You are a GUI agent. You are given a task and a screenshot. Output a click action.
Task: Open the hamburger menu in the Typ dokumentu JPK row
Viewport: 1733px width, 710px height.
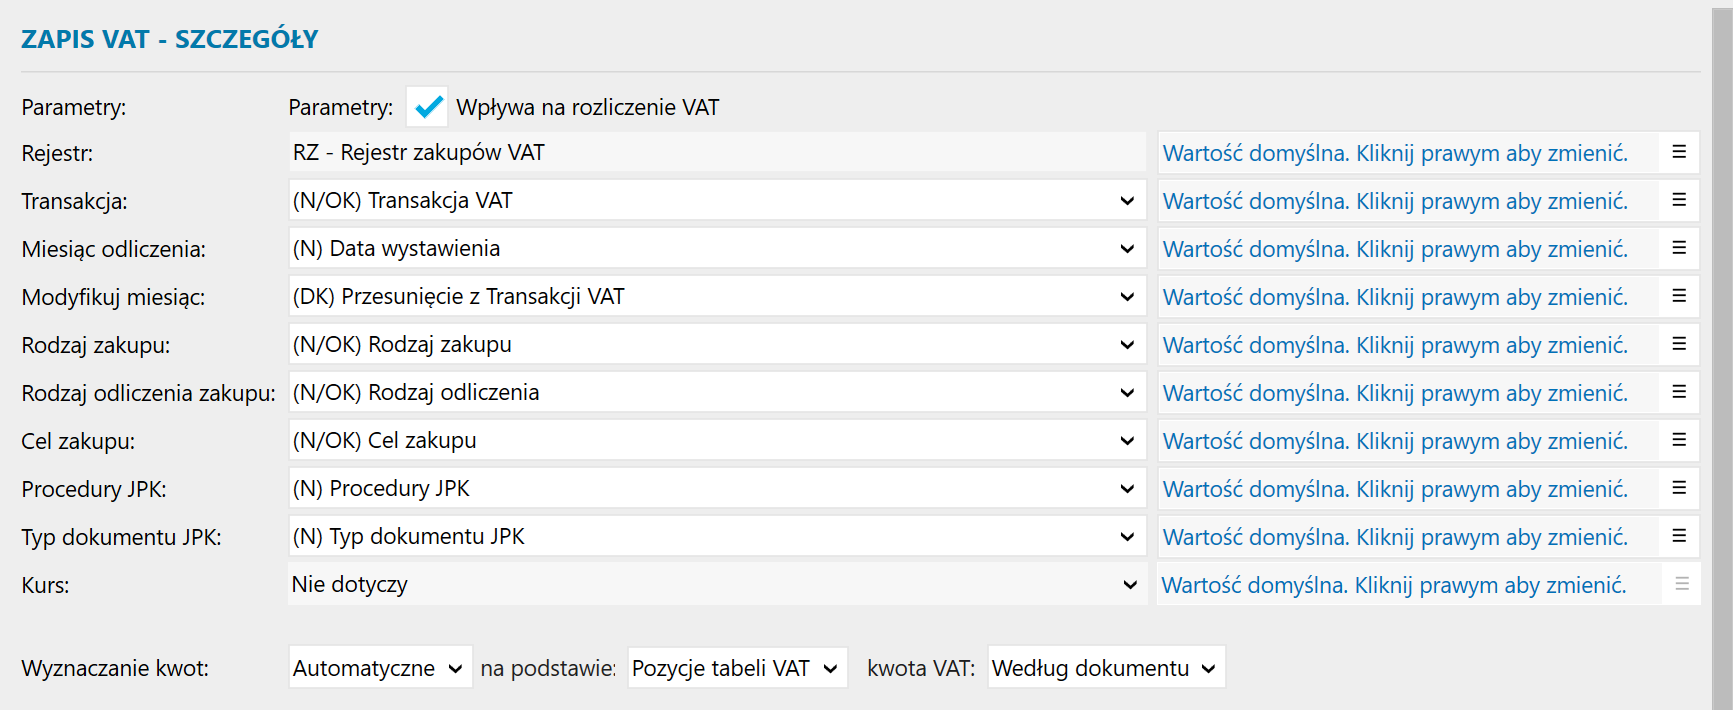pos(1679,536)
